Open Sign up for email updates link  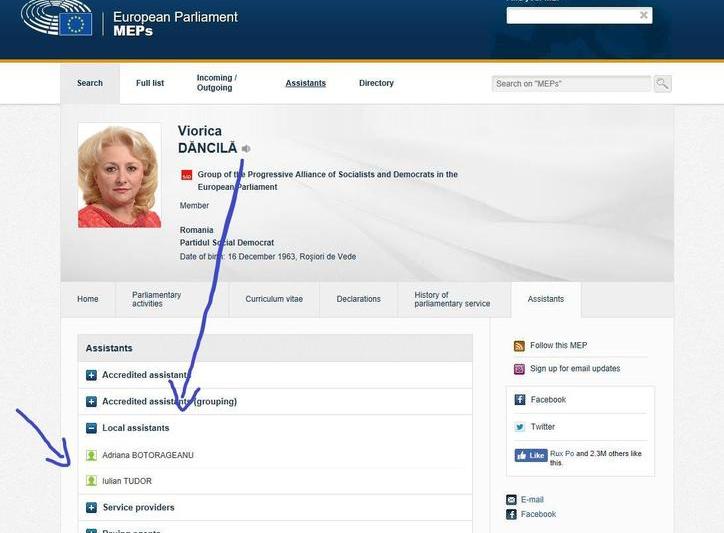(575, 369)
